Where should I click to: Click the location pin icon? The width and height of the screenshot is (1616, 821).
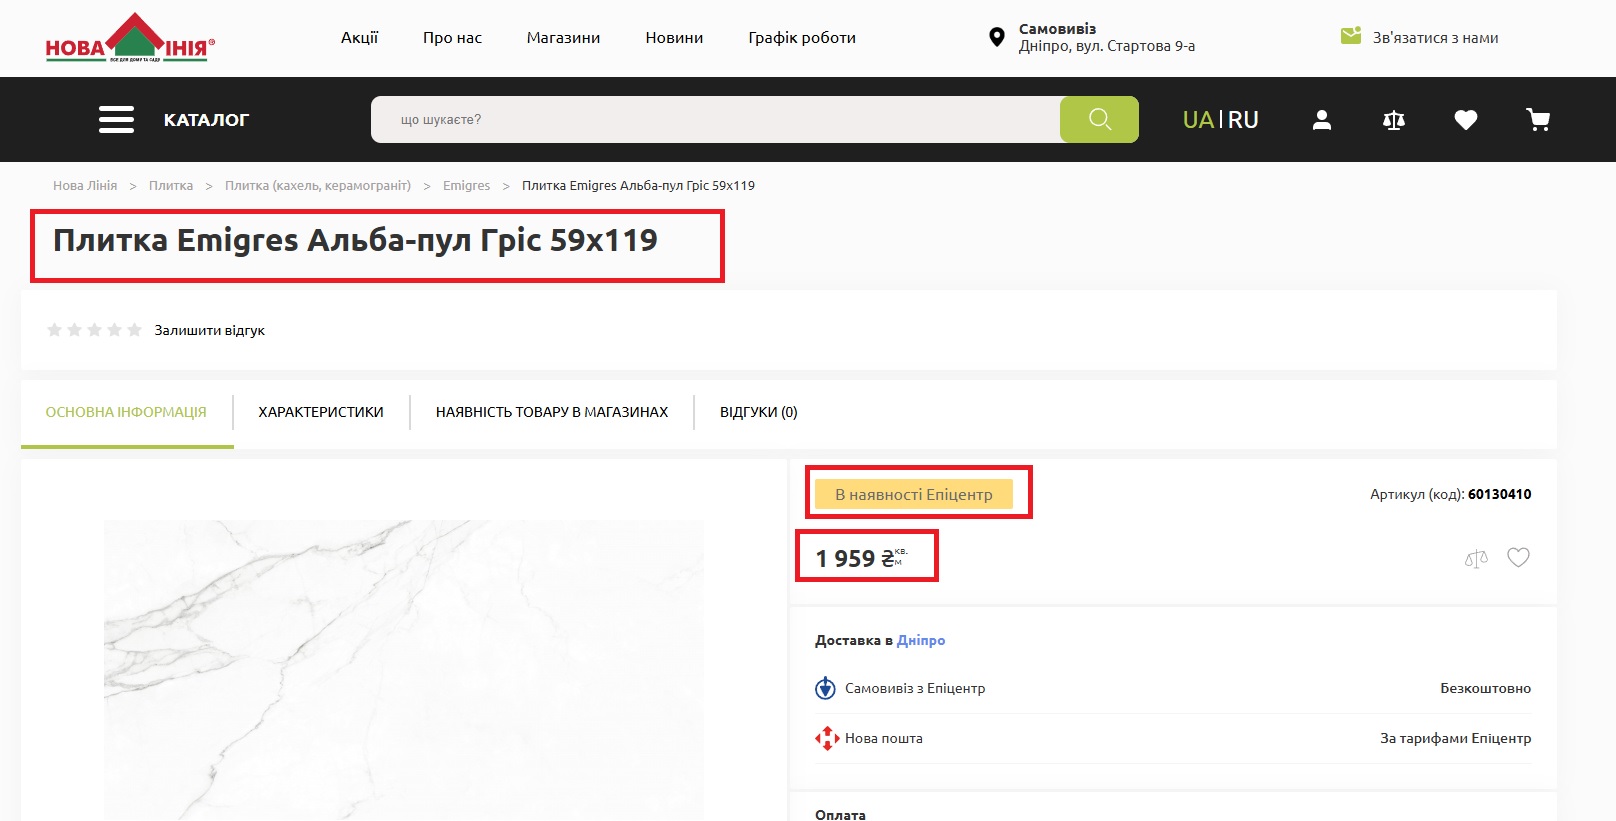coord(996,38)
